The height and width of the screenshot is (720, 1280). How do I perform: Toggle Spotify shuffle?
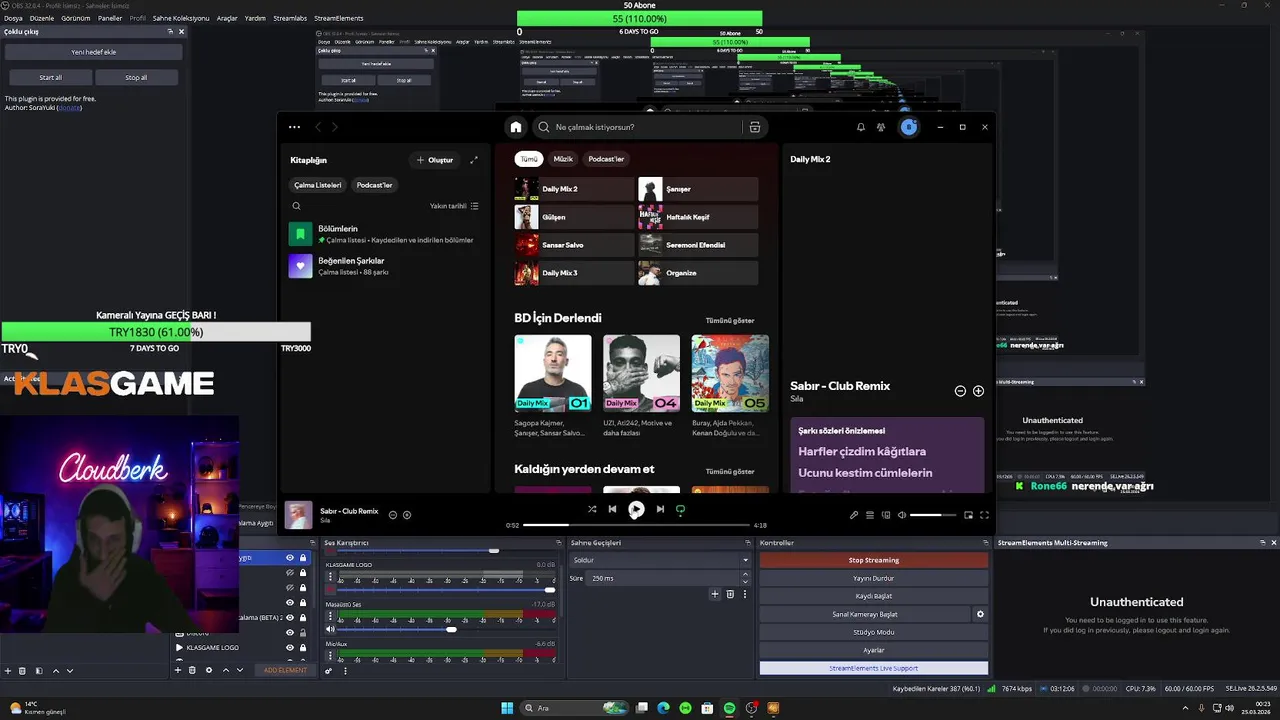(592, 509)
